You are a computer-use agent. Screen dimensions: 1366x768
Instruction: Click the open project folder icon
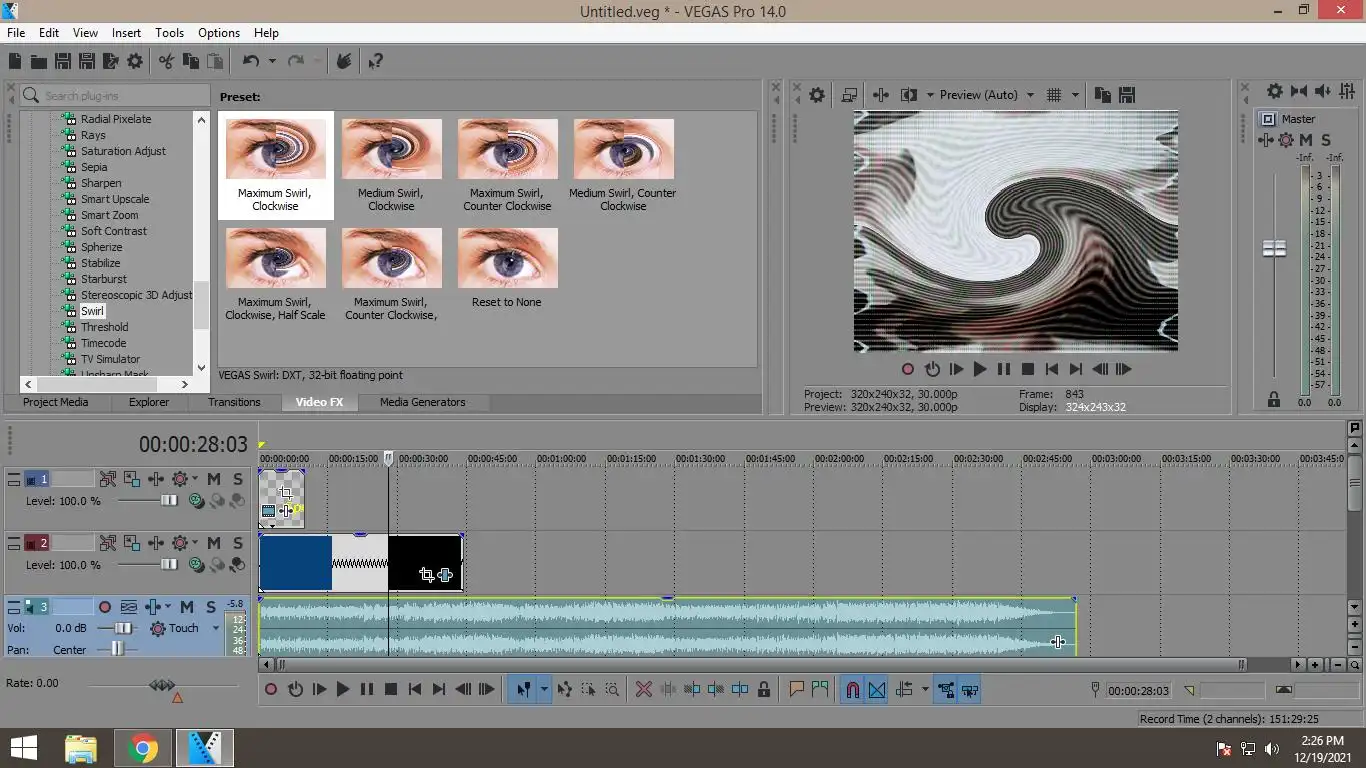point(38,61)
